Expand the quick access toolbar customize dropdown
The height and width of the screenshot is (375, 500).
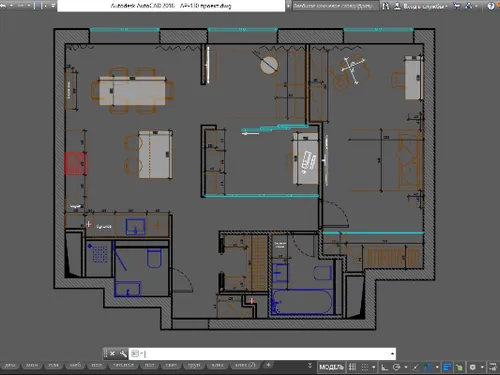coord(53,6)
